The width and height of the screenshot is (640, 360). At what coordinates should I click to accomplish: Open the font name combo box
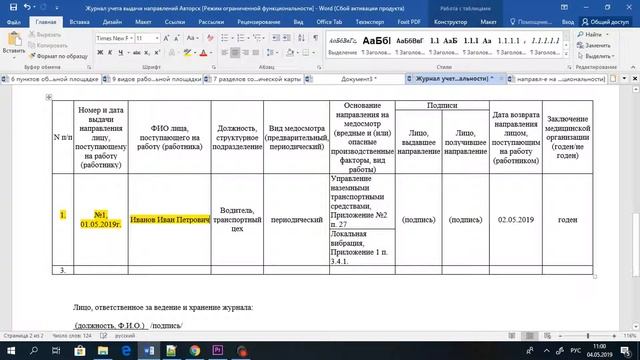click(x=115, y=38)
